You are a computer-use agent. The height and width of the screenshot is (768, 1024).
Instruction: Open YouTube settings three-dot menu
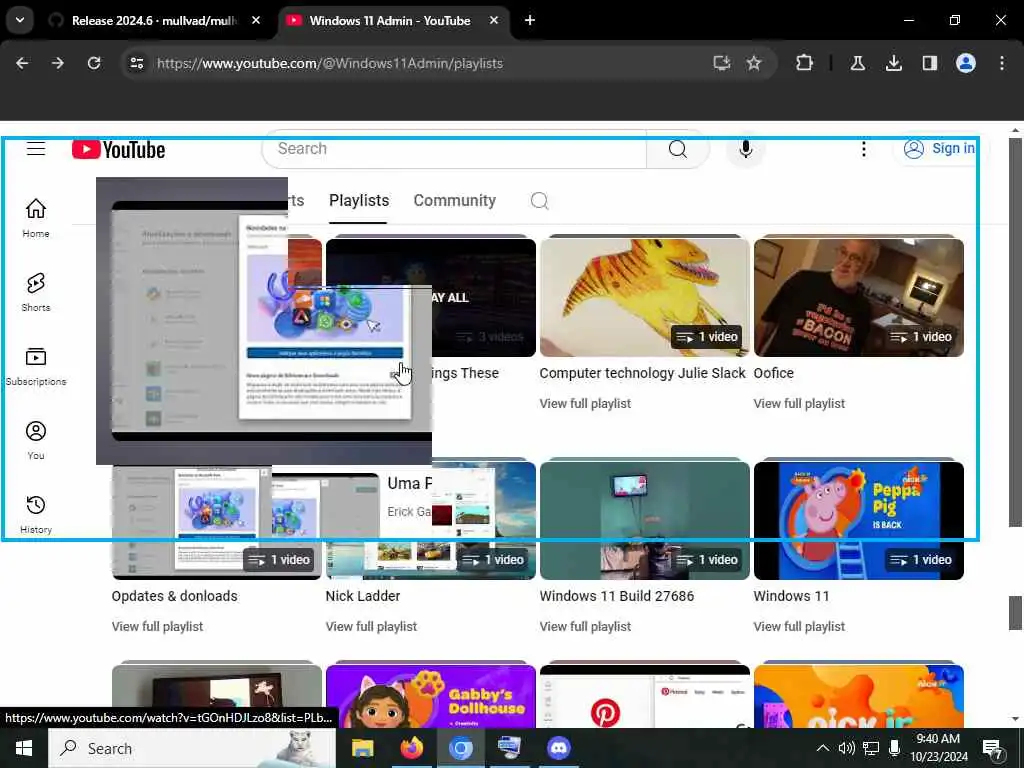click(863, 149)
